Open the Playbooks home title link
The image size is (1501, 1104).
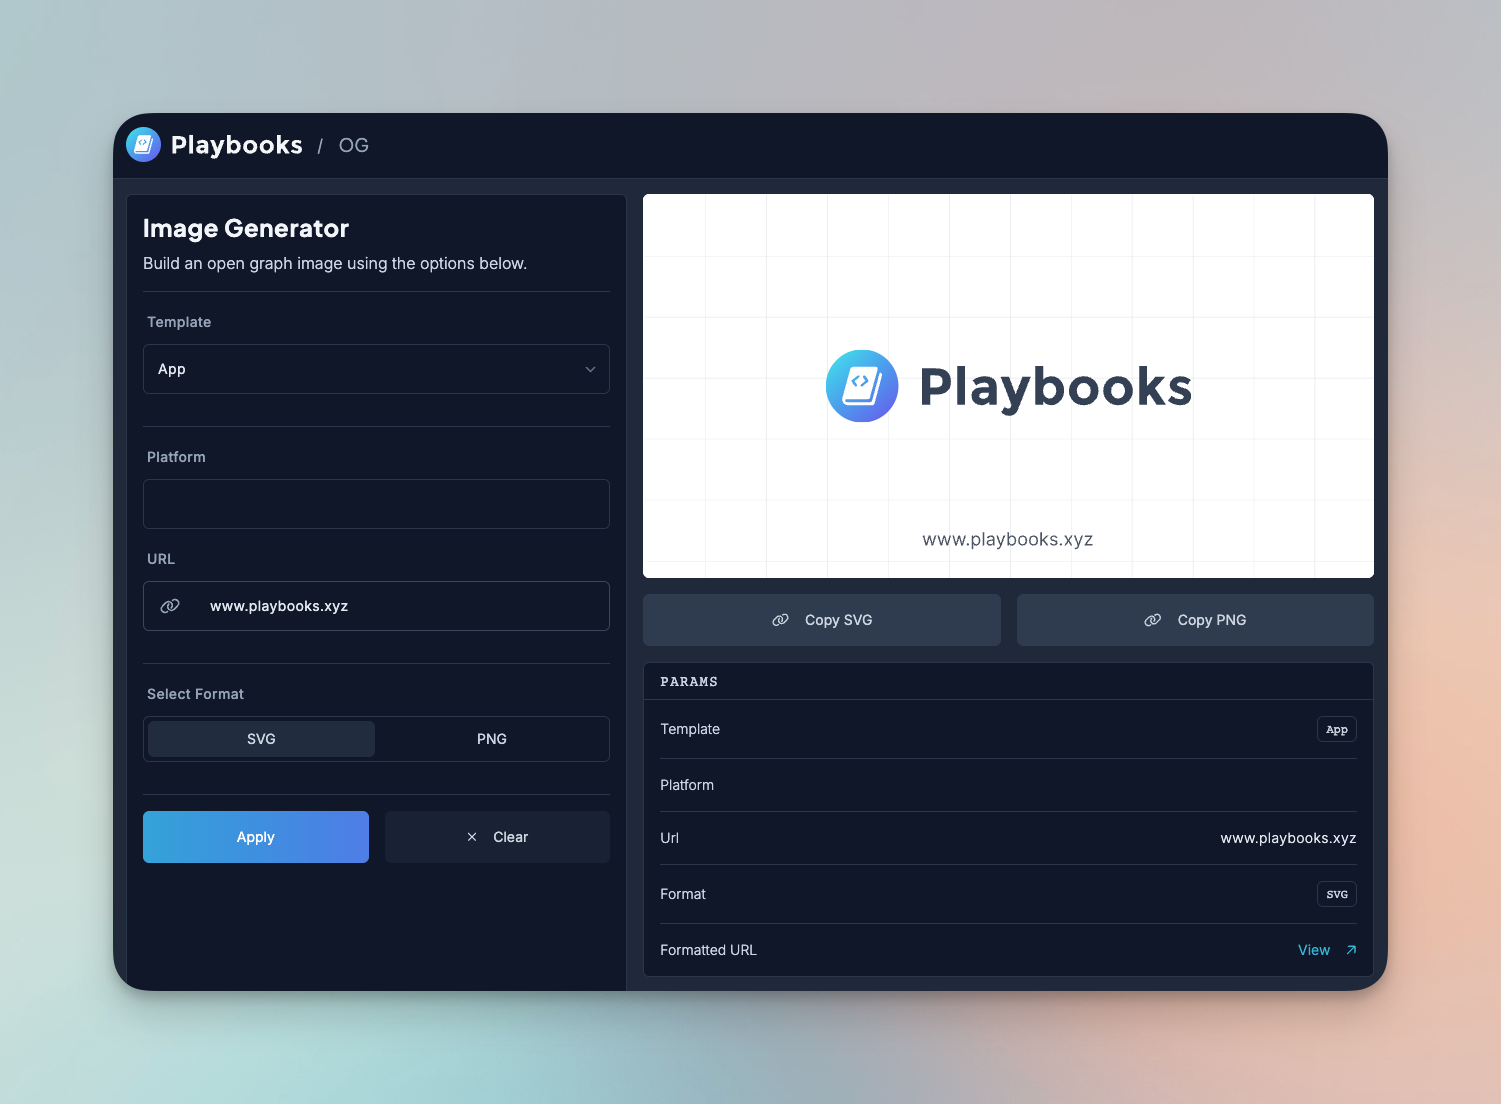pos(237,145)
